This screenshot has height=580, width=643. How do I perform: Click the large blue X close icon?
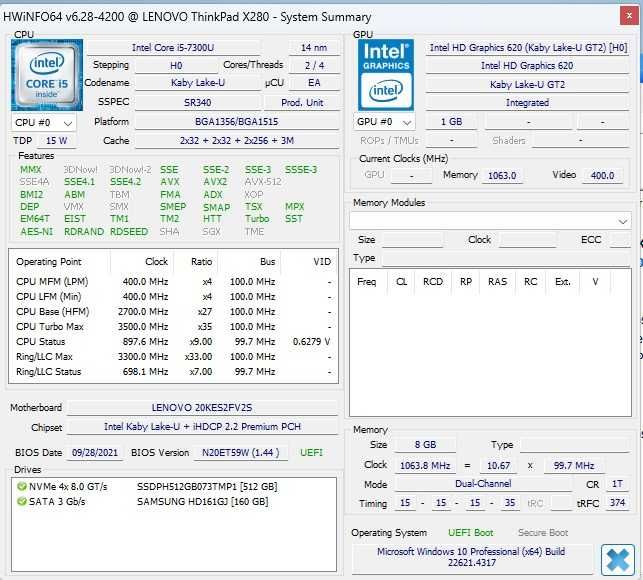click(x=618, y=560)
